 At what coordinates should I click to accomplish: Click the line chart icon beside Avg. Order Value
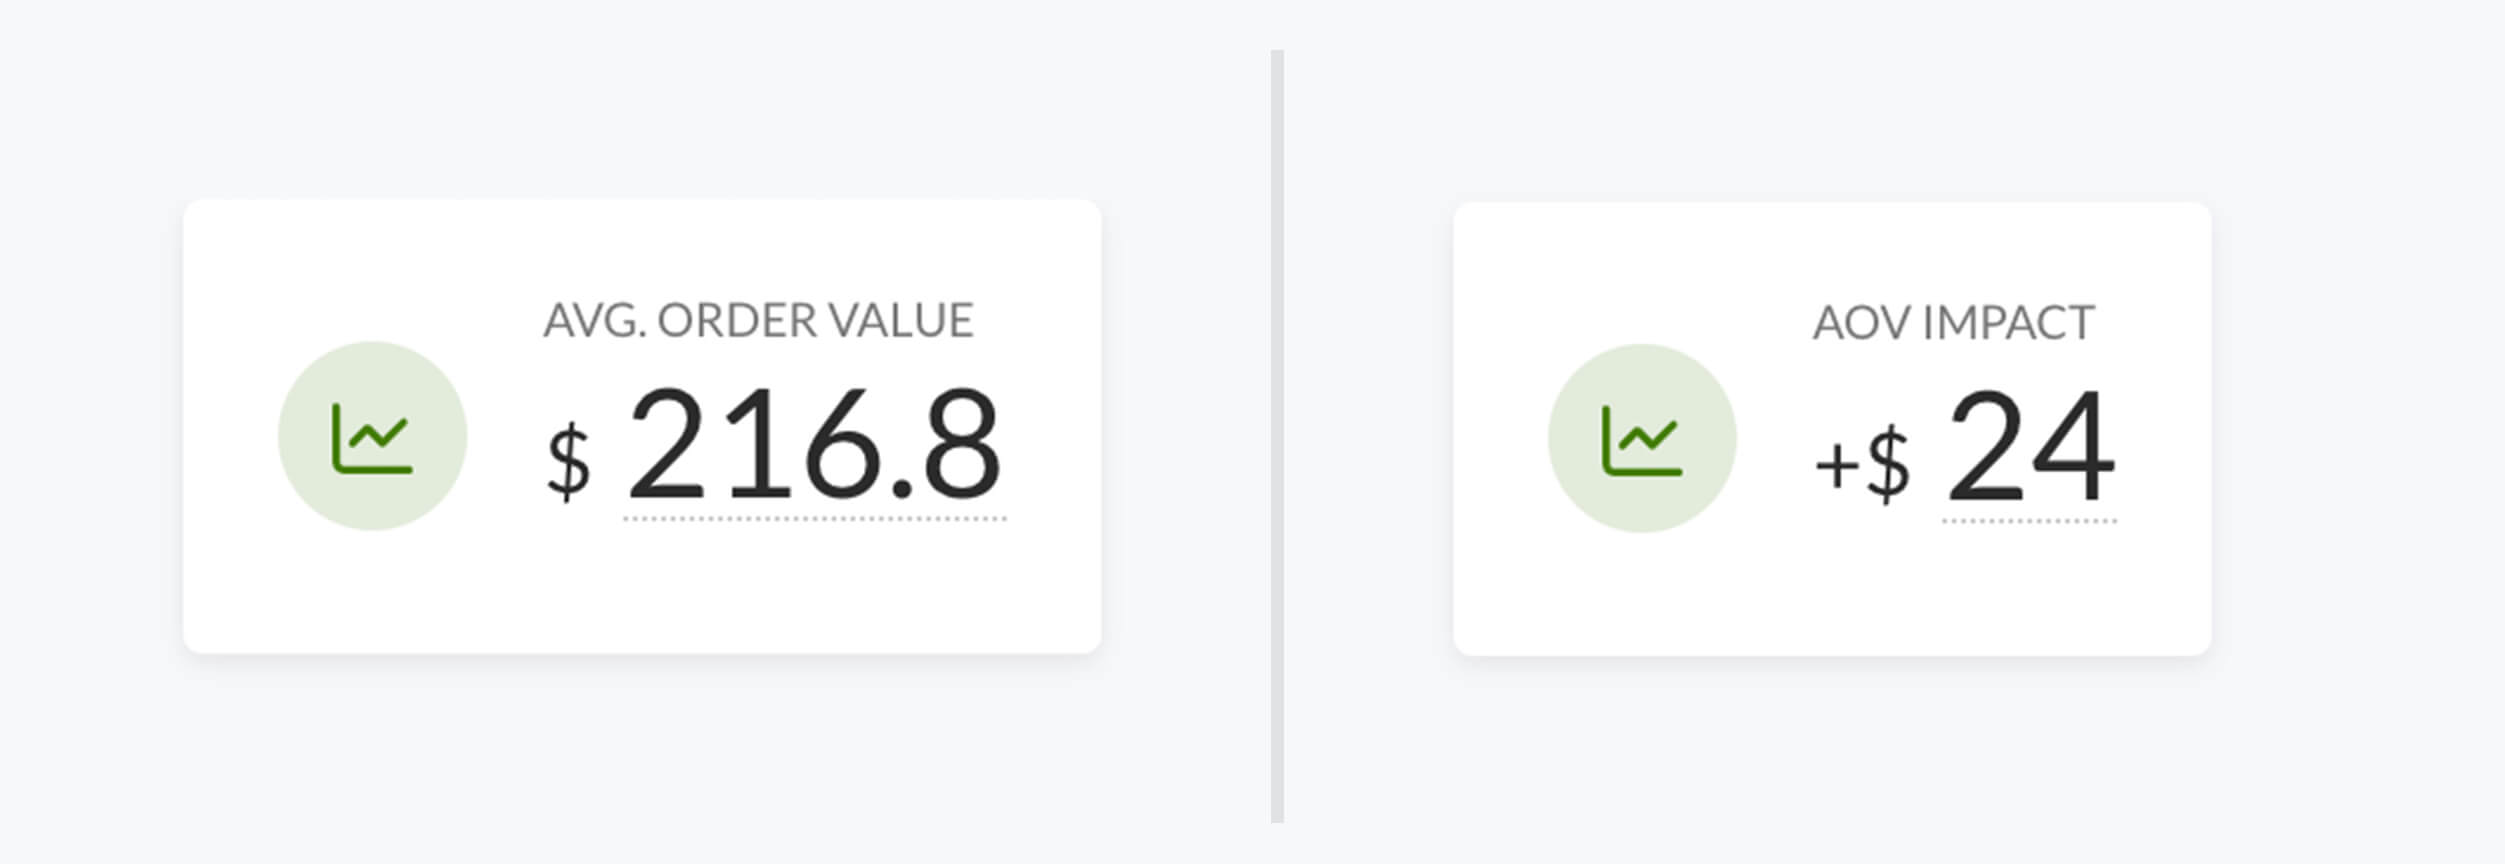[372, 438]
